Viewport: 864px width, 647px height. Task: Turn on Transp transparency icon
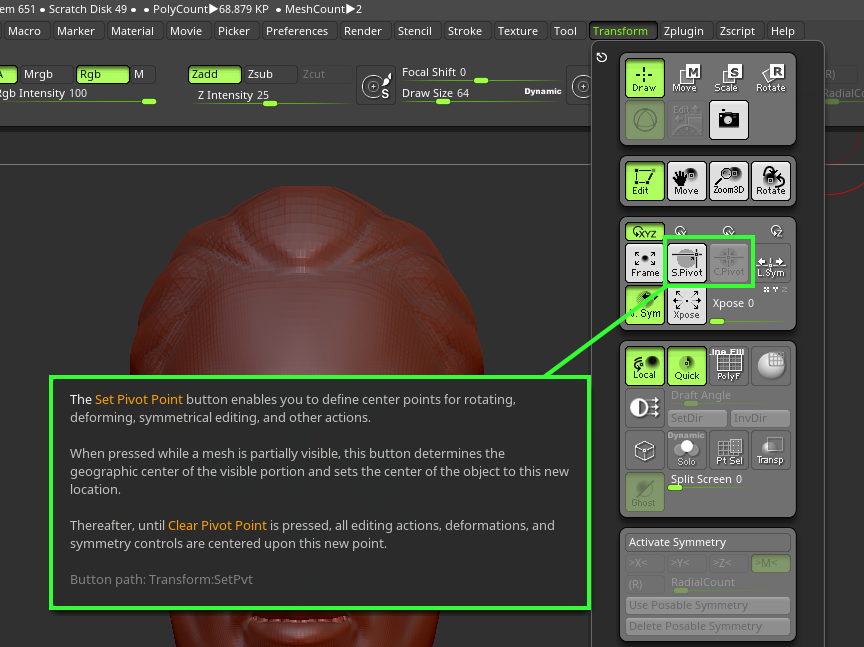click(770, 450)
